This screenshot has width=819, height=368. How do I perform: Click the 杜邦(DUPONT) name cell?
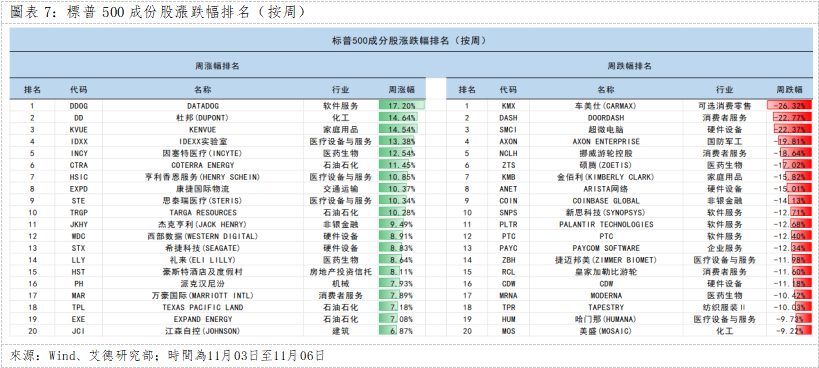[x=203, y=117]
